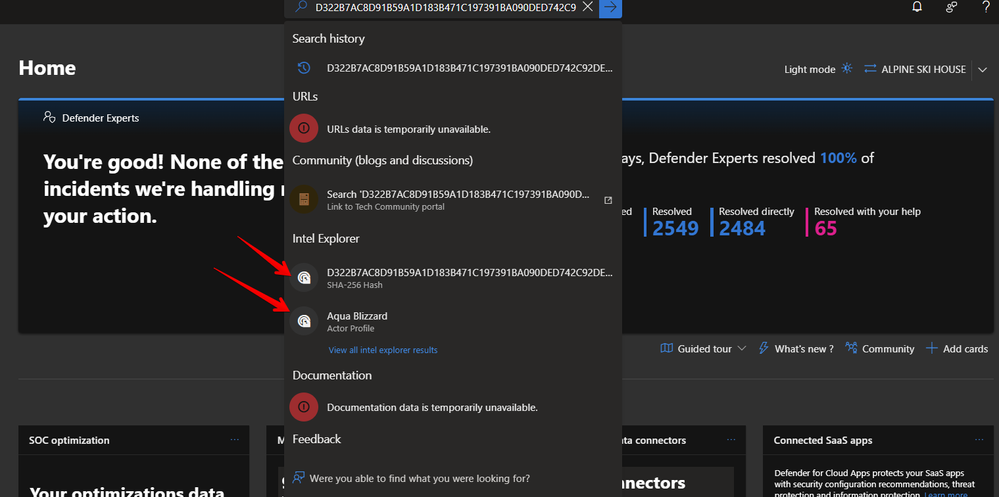Screen dimensions: 999x497
Task: Click the Resolved 2549 count
Action: pos(675,228)
